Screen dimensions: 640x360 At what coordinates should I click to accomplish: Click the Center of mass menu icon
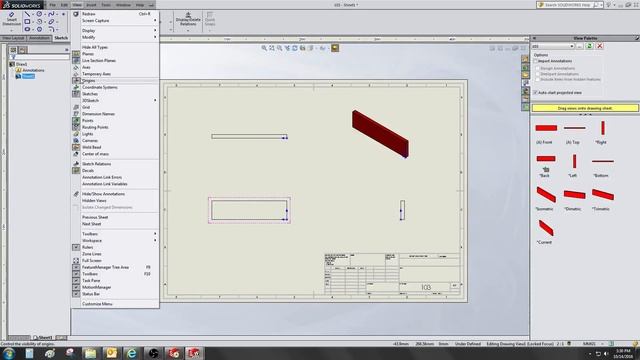click(76, 154)
